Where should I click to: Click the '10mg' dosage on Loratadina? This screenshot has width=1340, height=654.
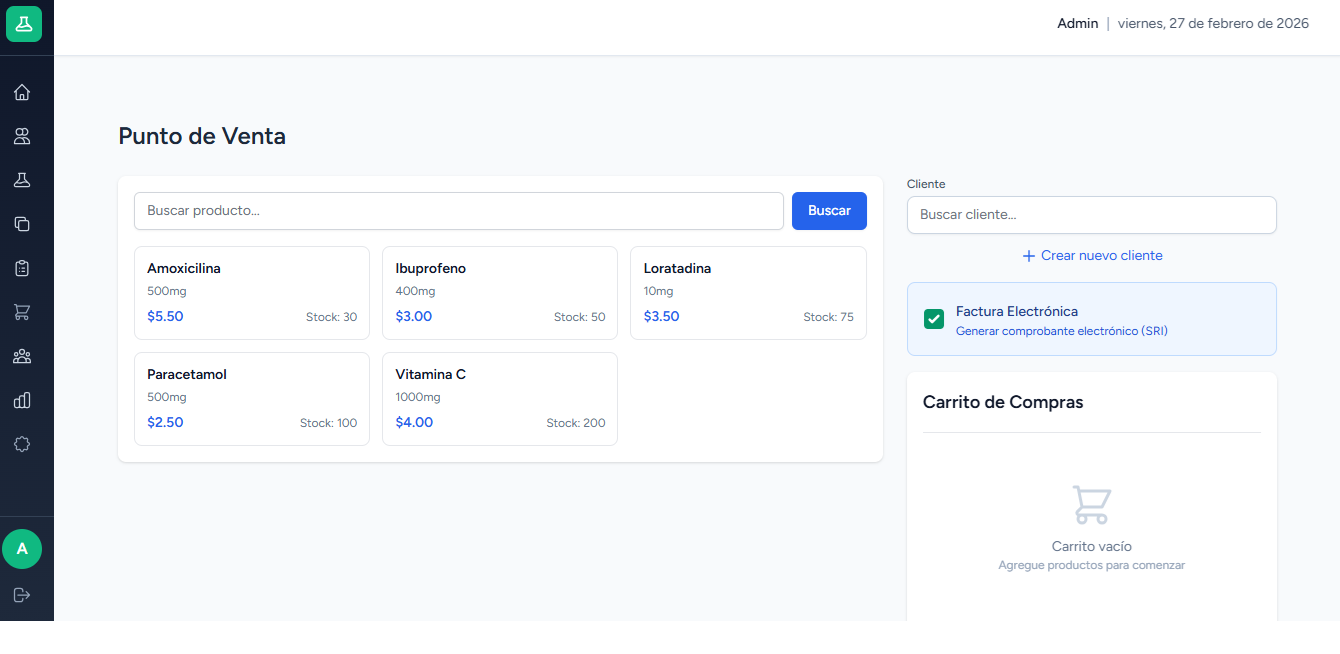658,291
